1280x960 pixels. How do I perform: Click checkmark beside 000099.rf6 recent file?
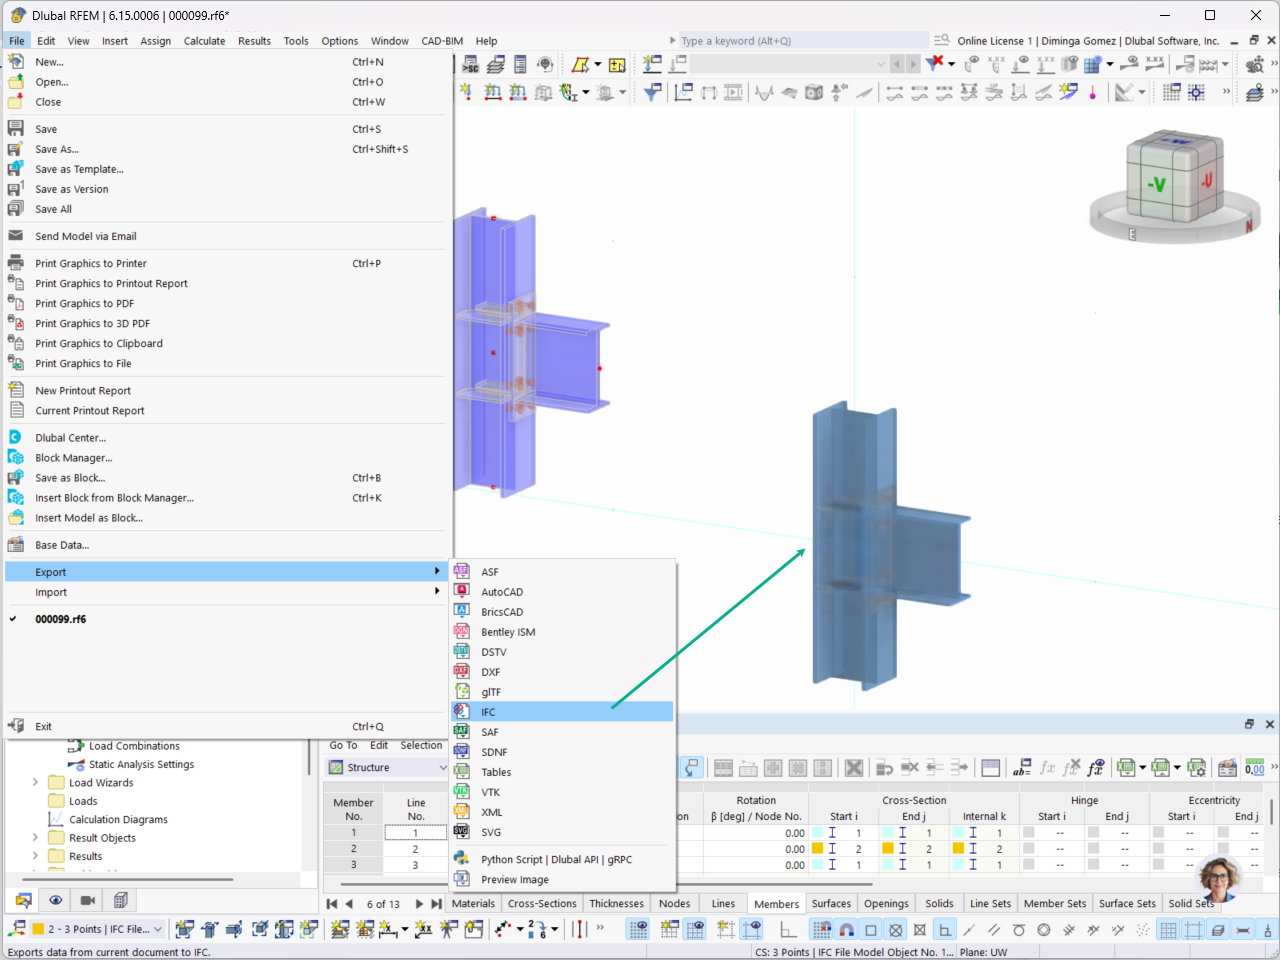(14, 619)
